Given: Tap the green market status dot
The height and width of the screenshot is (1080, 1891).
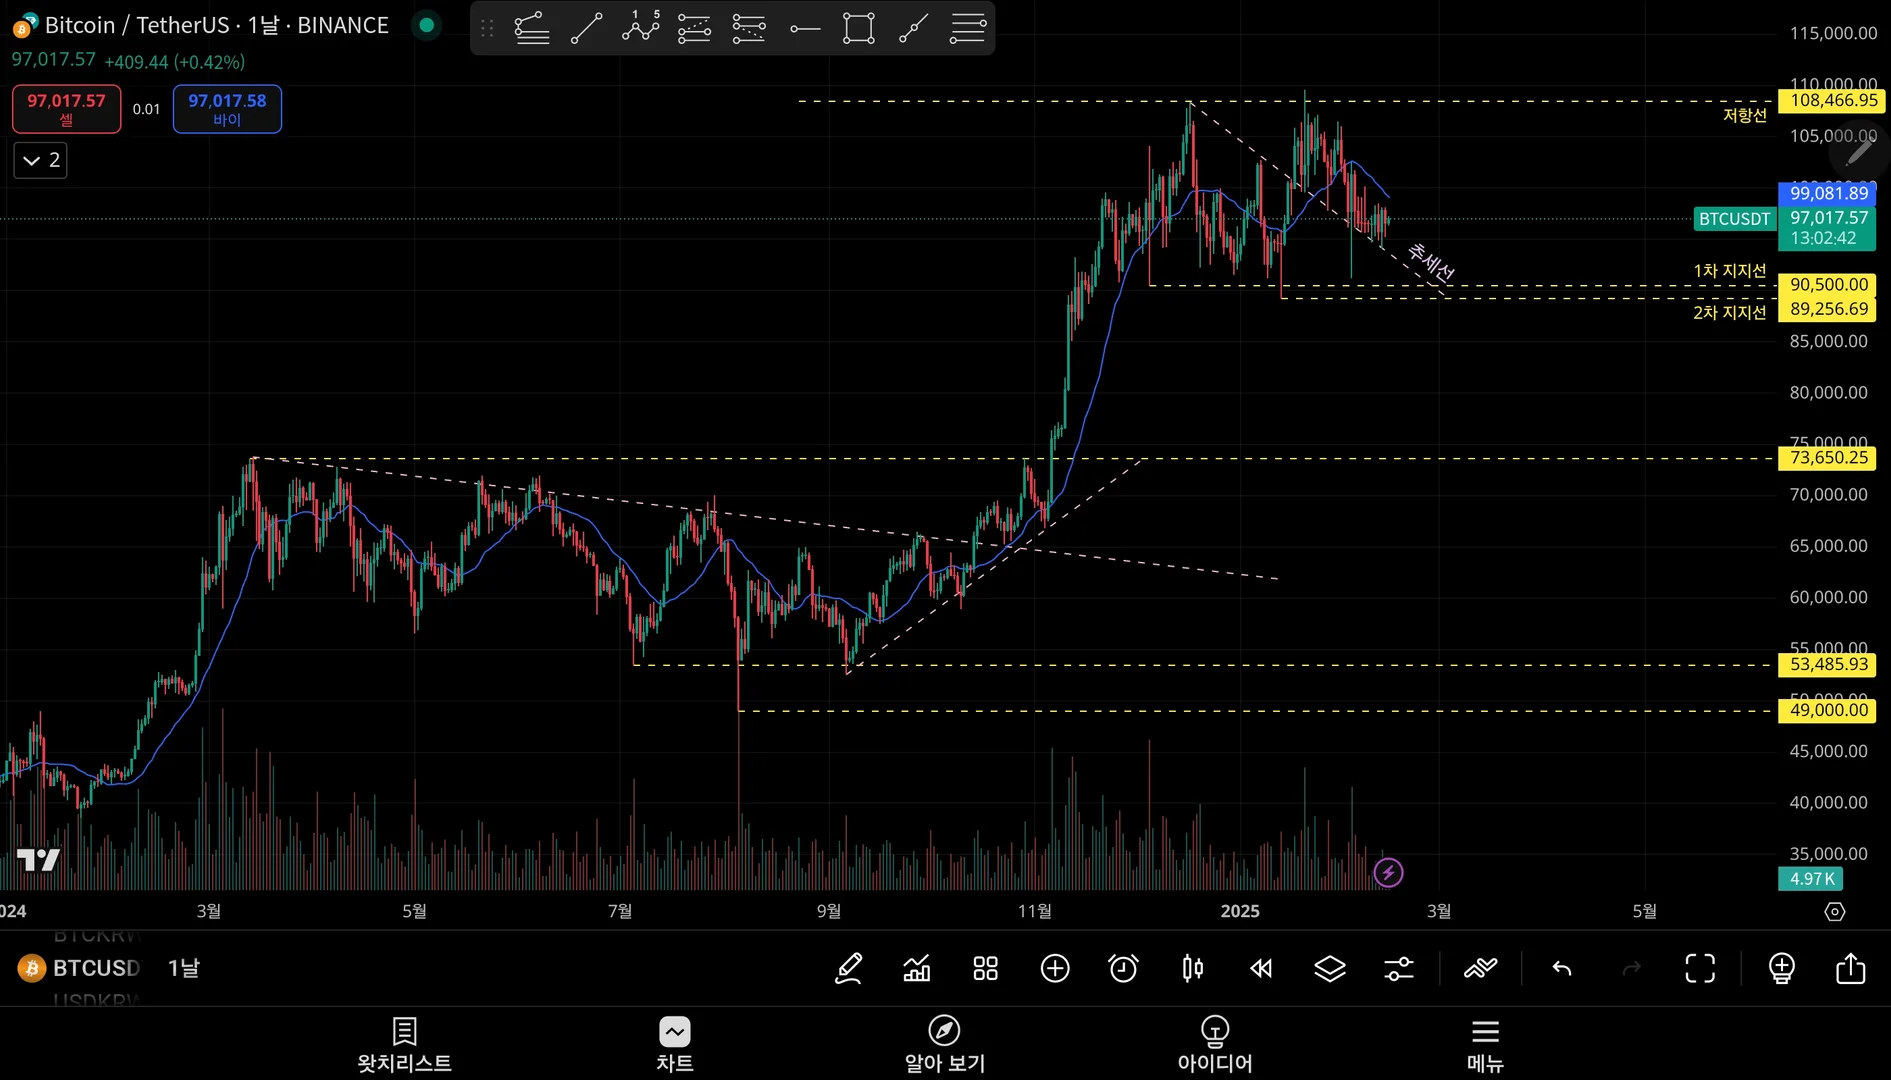Looking at the screenshot, I should pyautogui.click(x=427, y=25).
